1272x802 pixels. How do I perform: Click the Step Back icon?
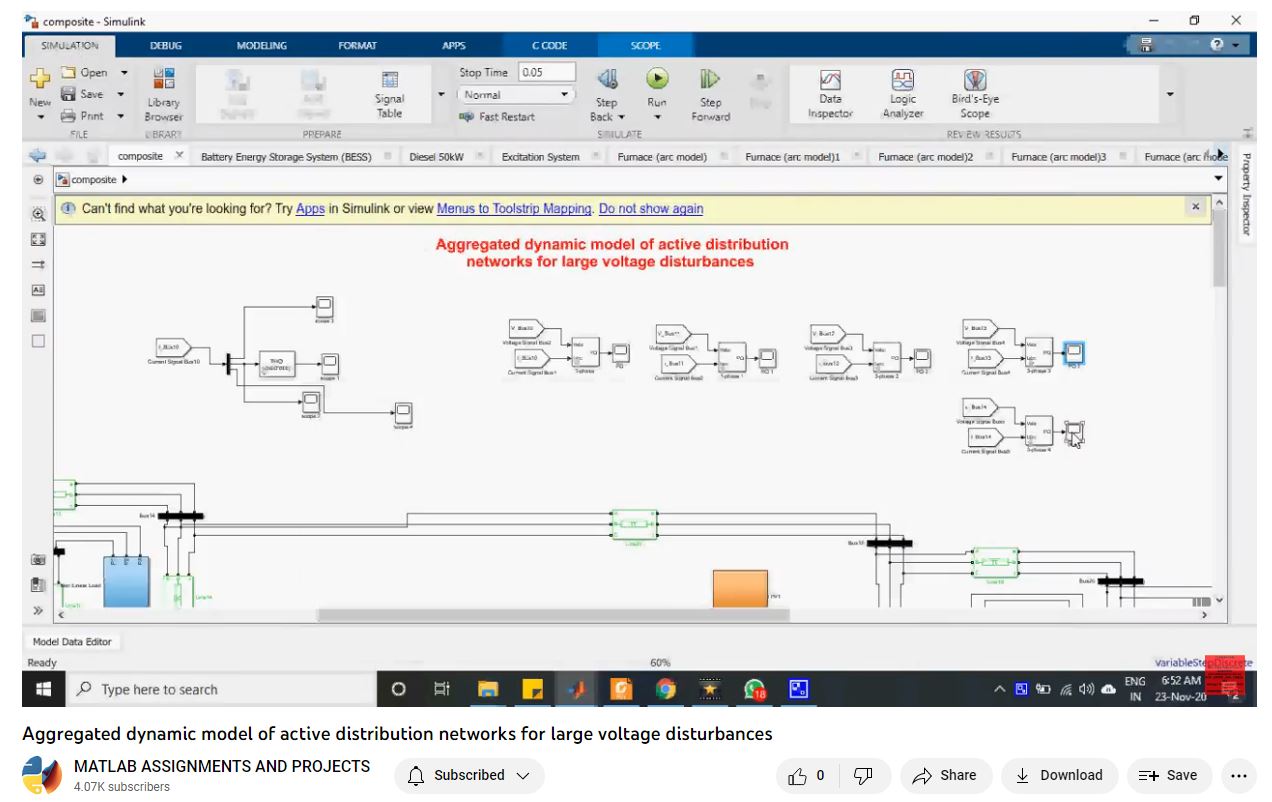(607, 80)
